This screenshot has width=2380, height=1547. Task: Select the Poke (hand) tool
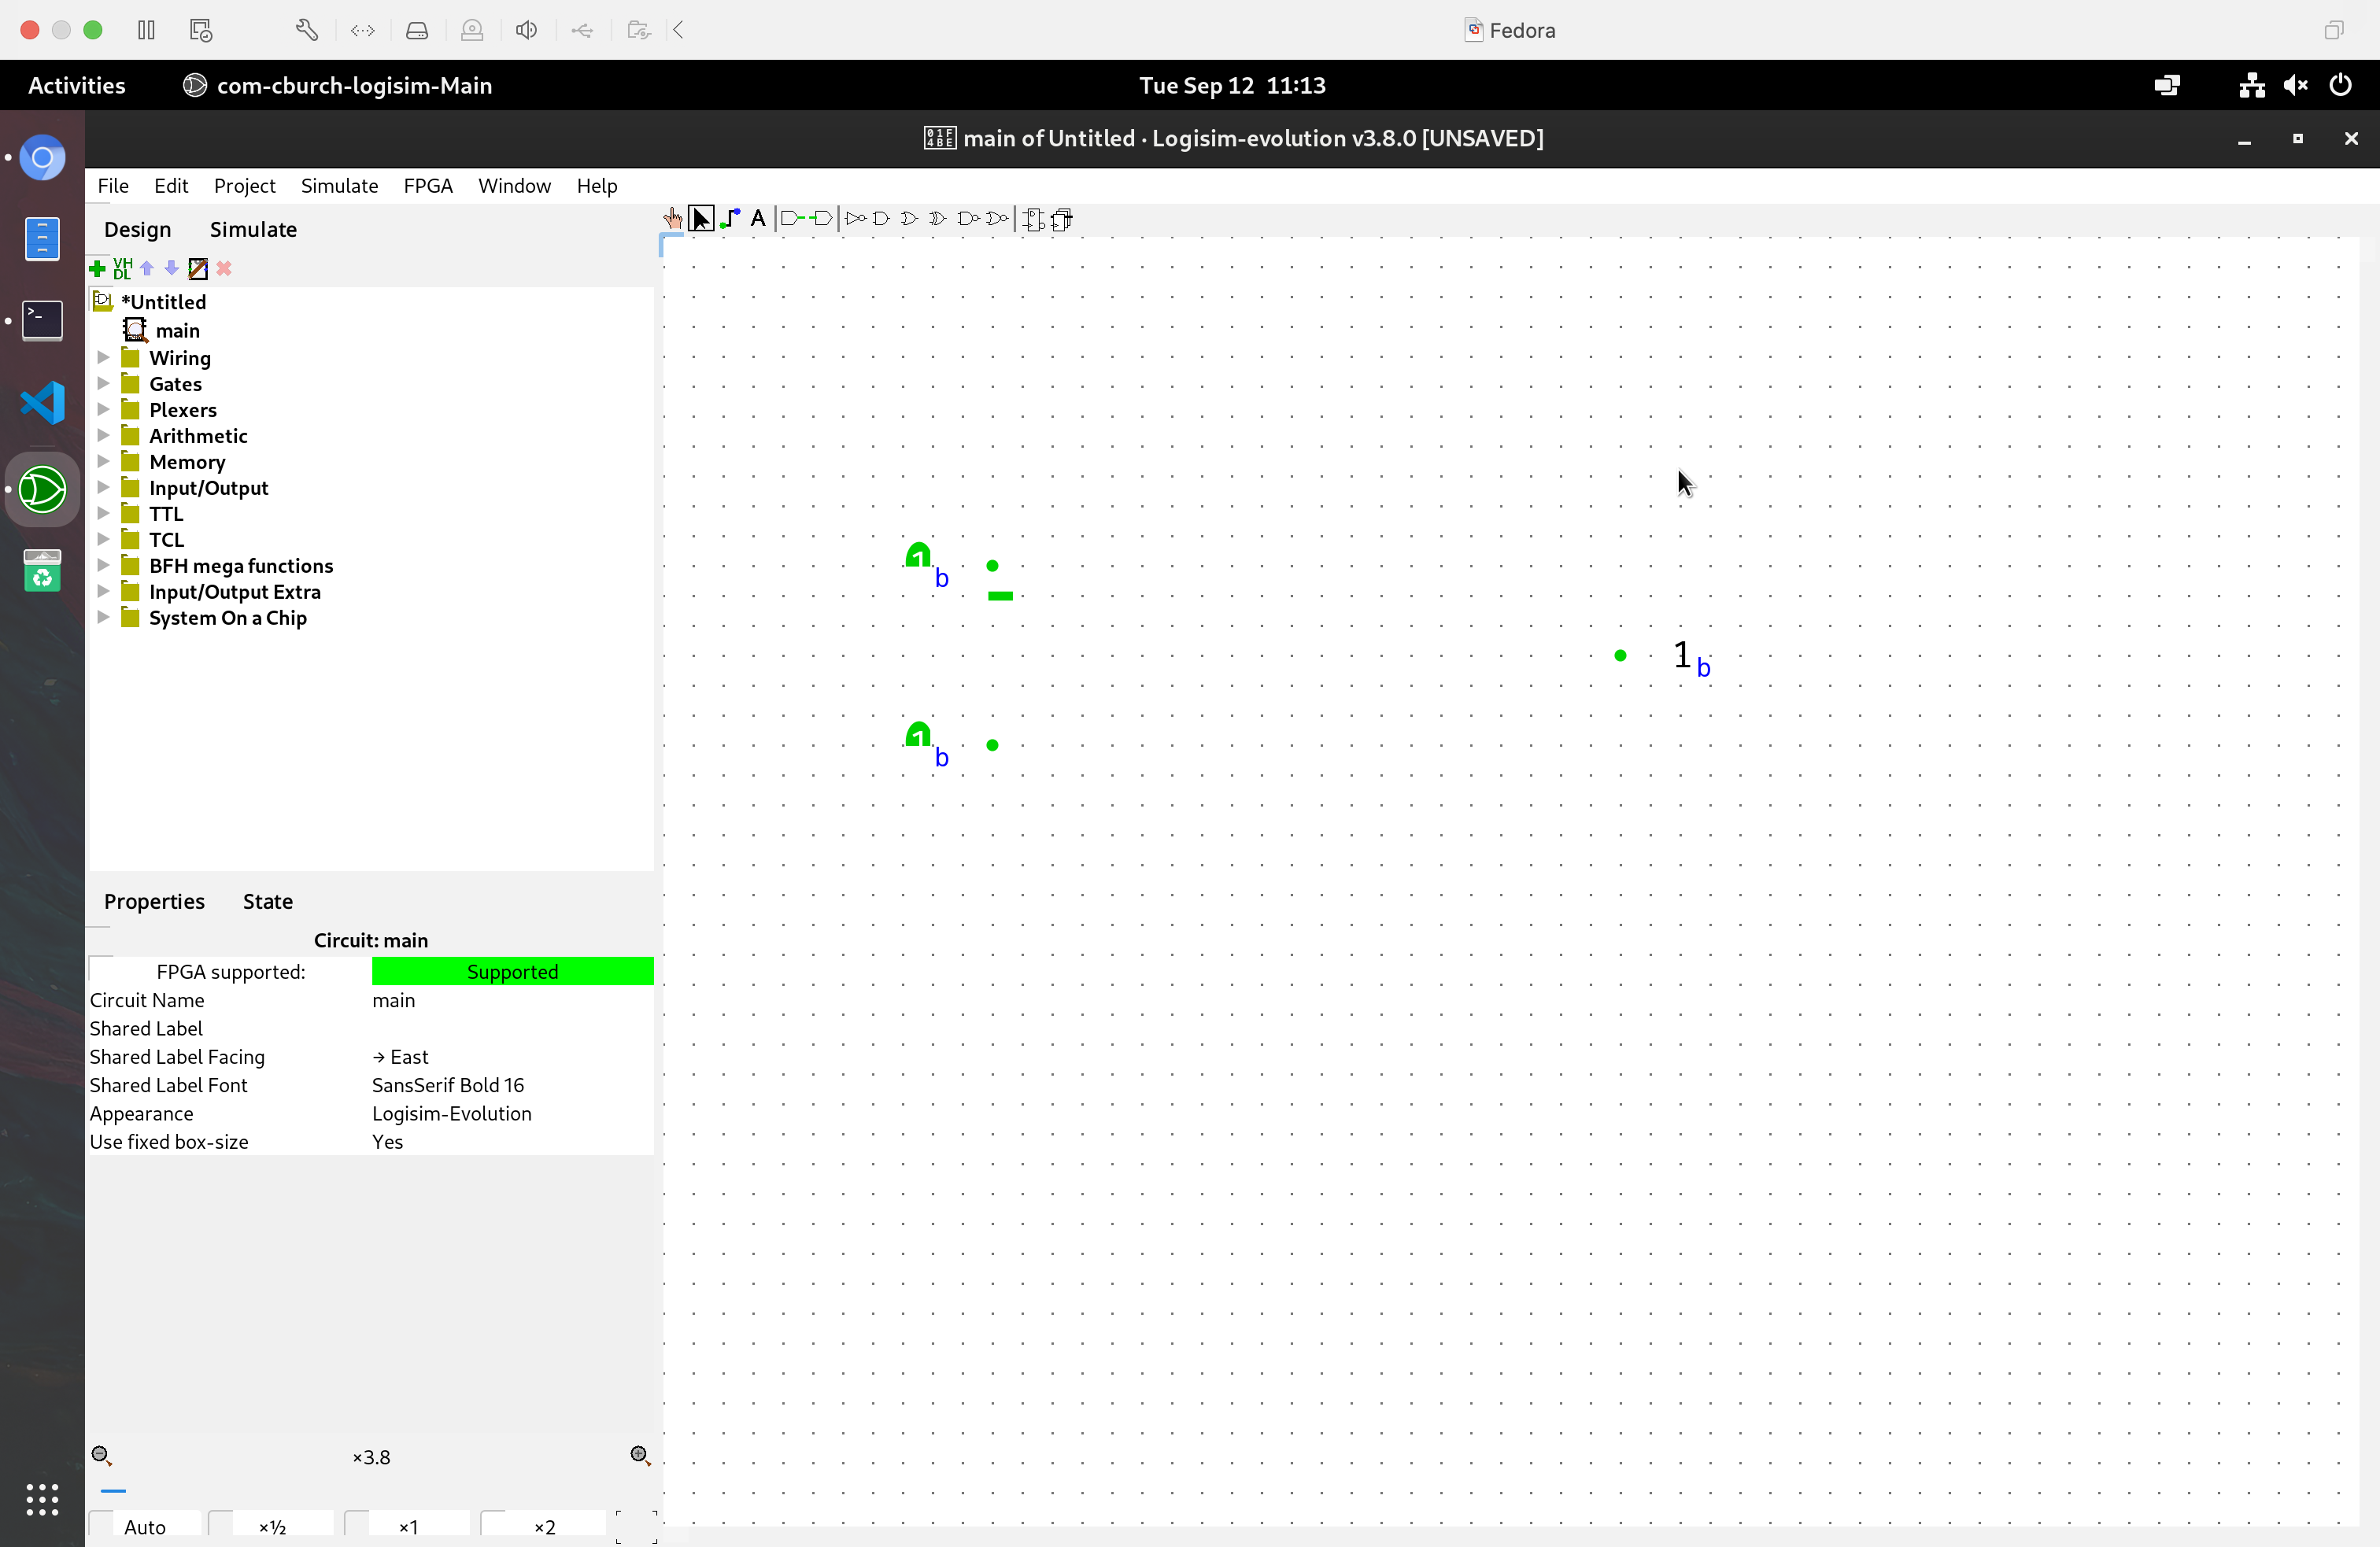tap(673, 218)
